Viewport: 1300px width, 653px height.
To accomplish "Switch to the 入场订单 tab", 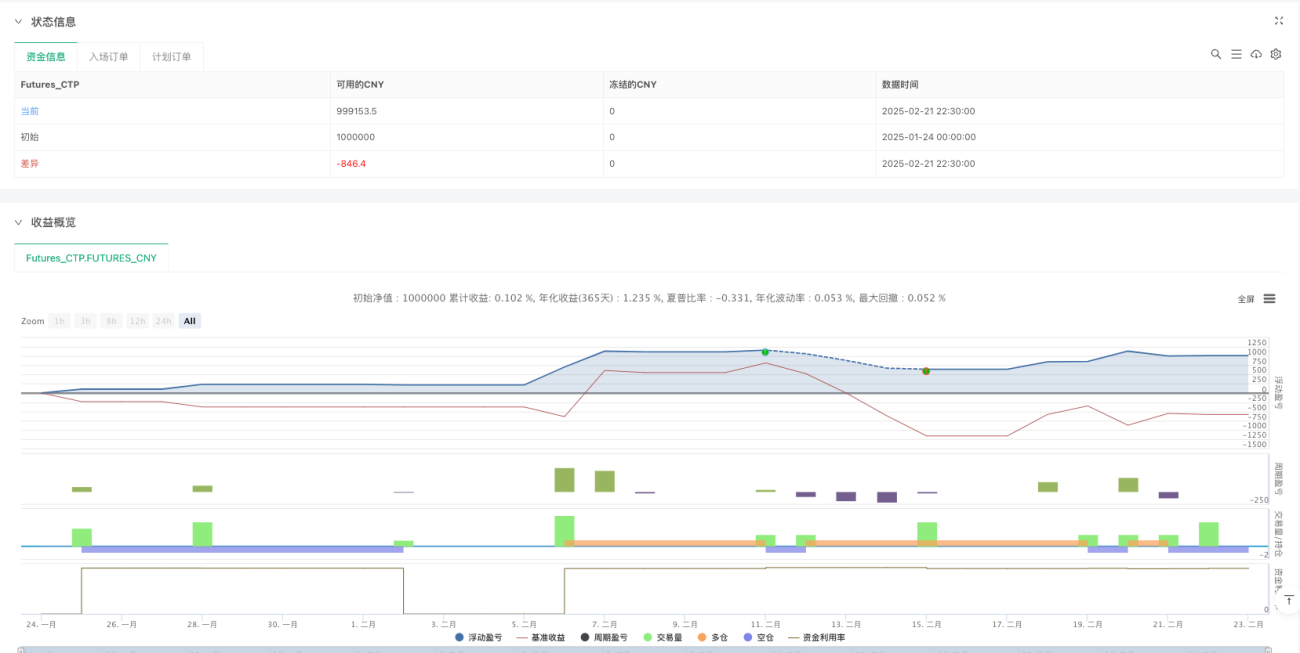I will pos(108,57).
